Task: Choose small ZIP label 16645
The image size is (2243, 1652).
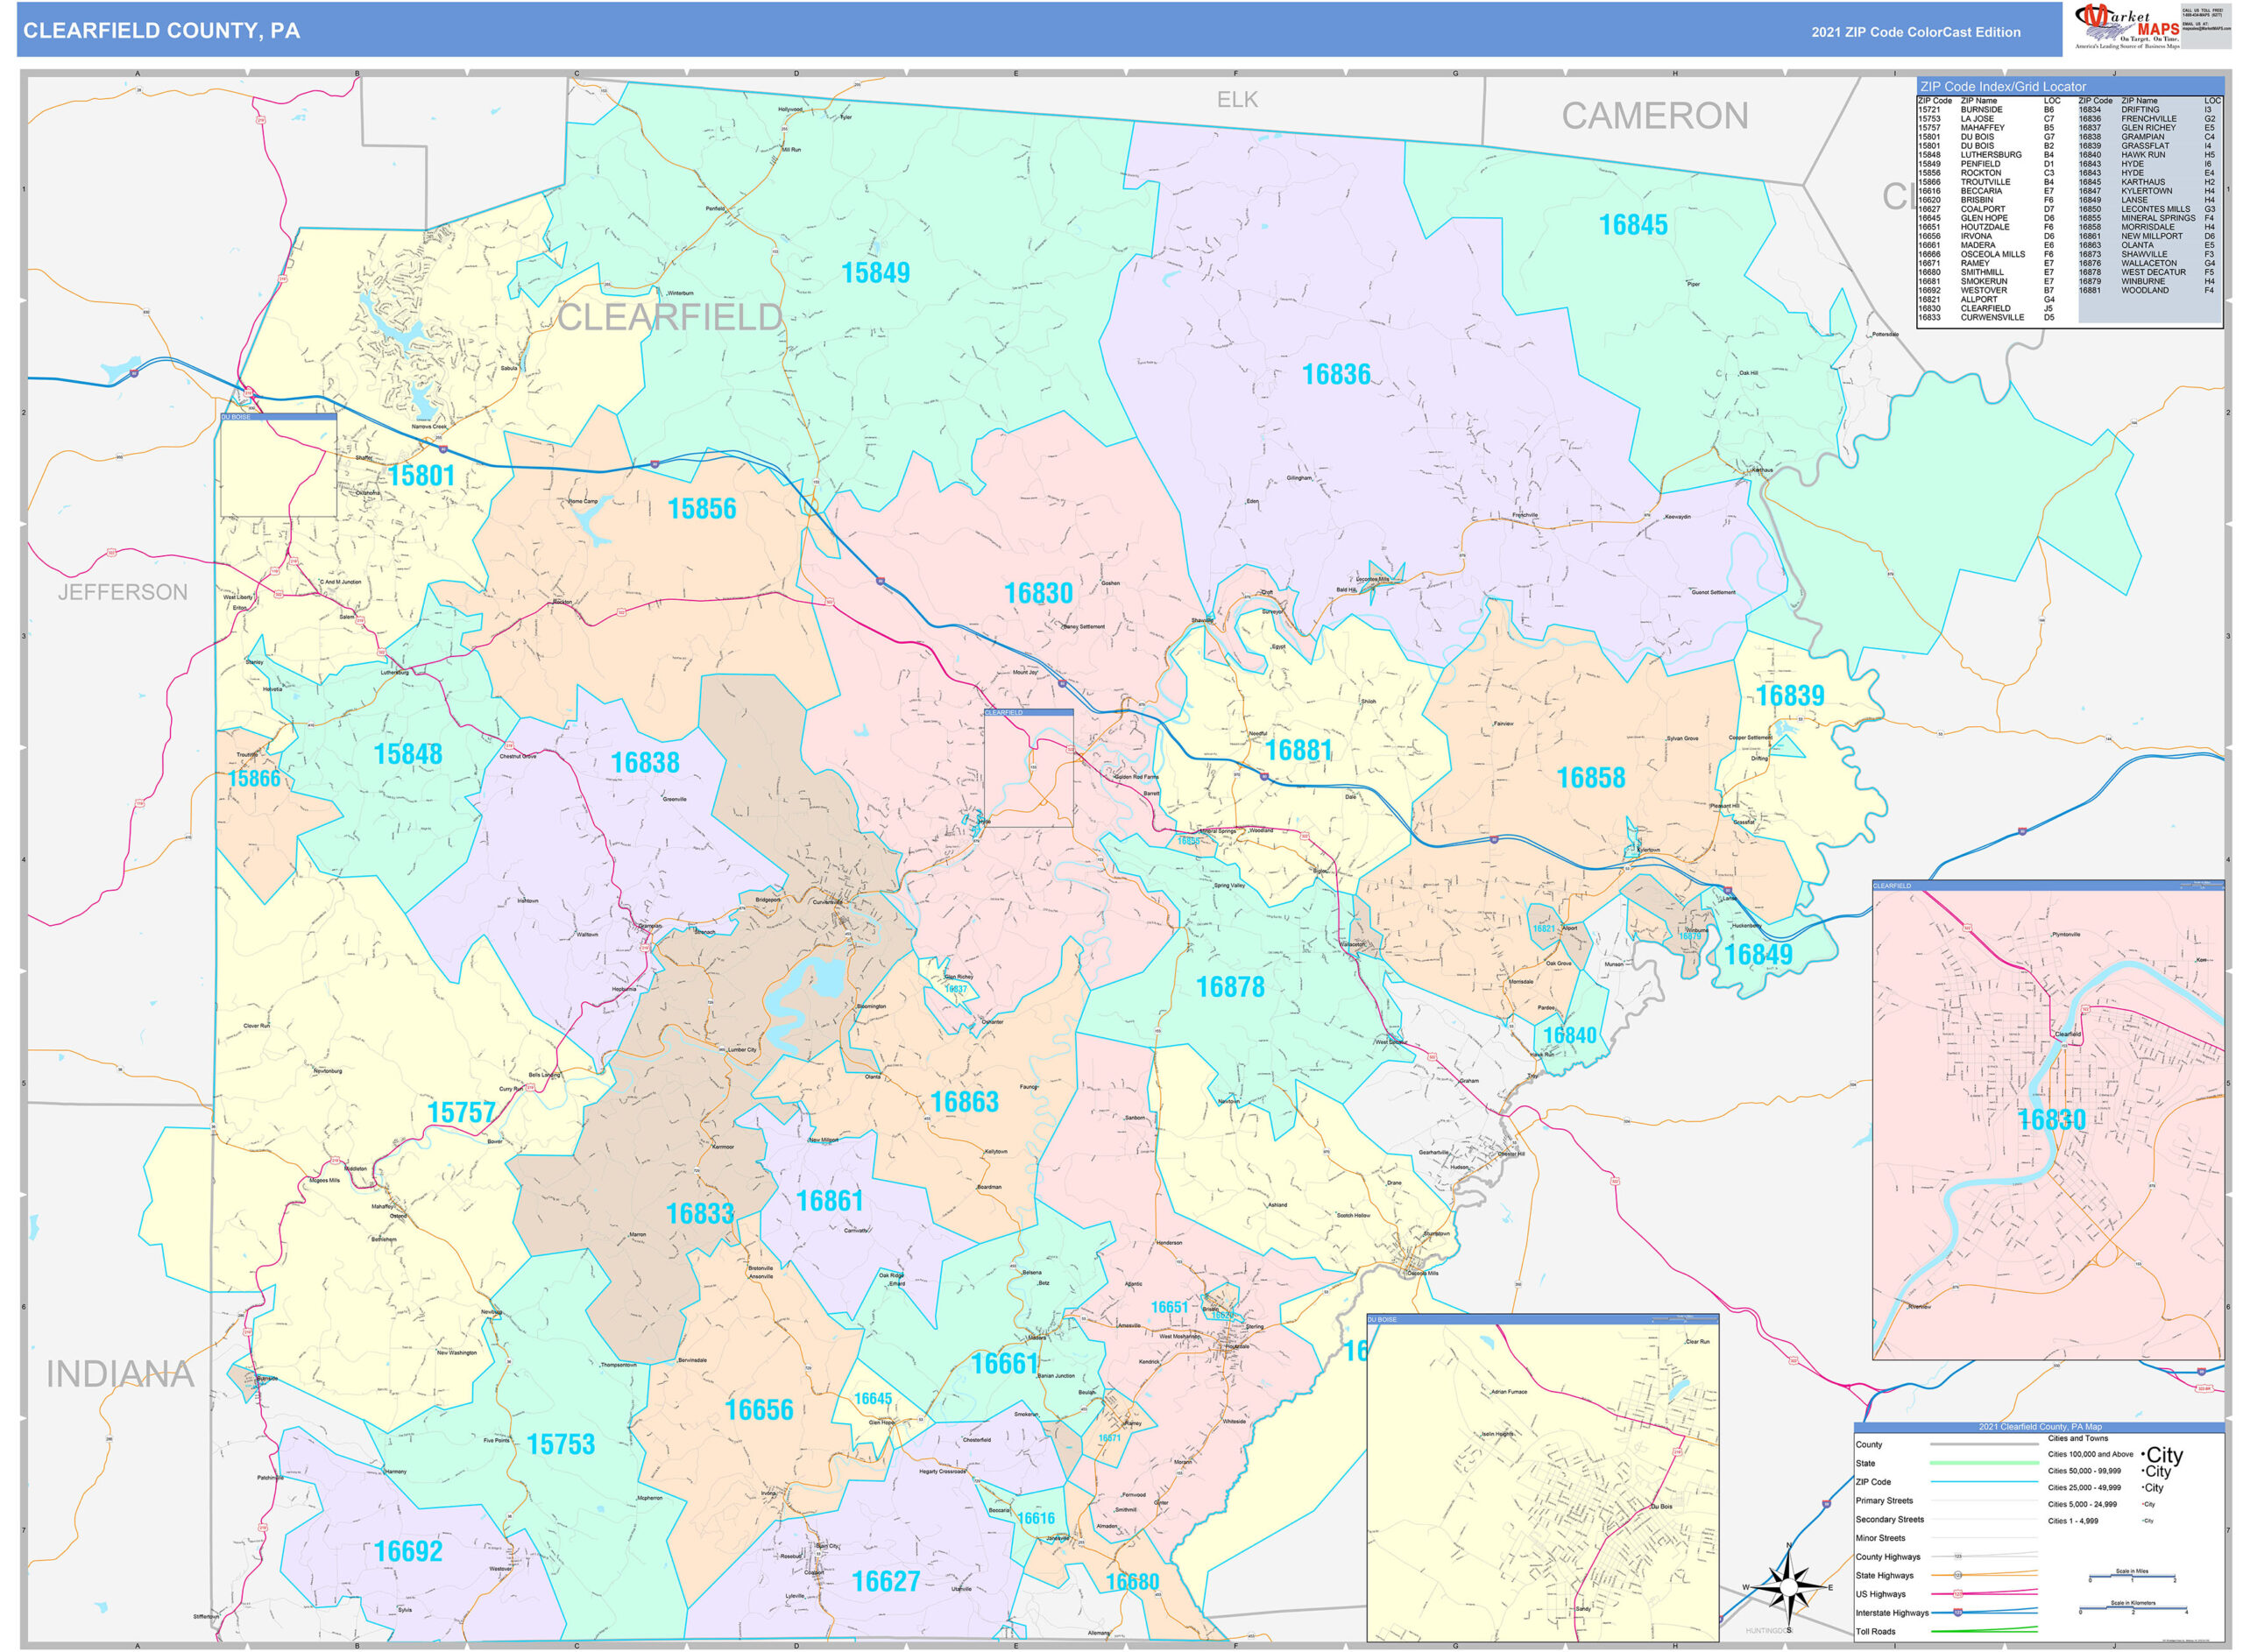Action: (872, 1399)
